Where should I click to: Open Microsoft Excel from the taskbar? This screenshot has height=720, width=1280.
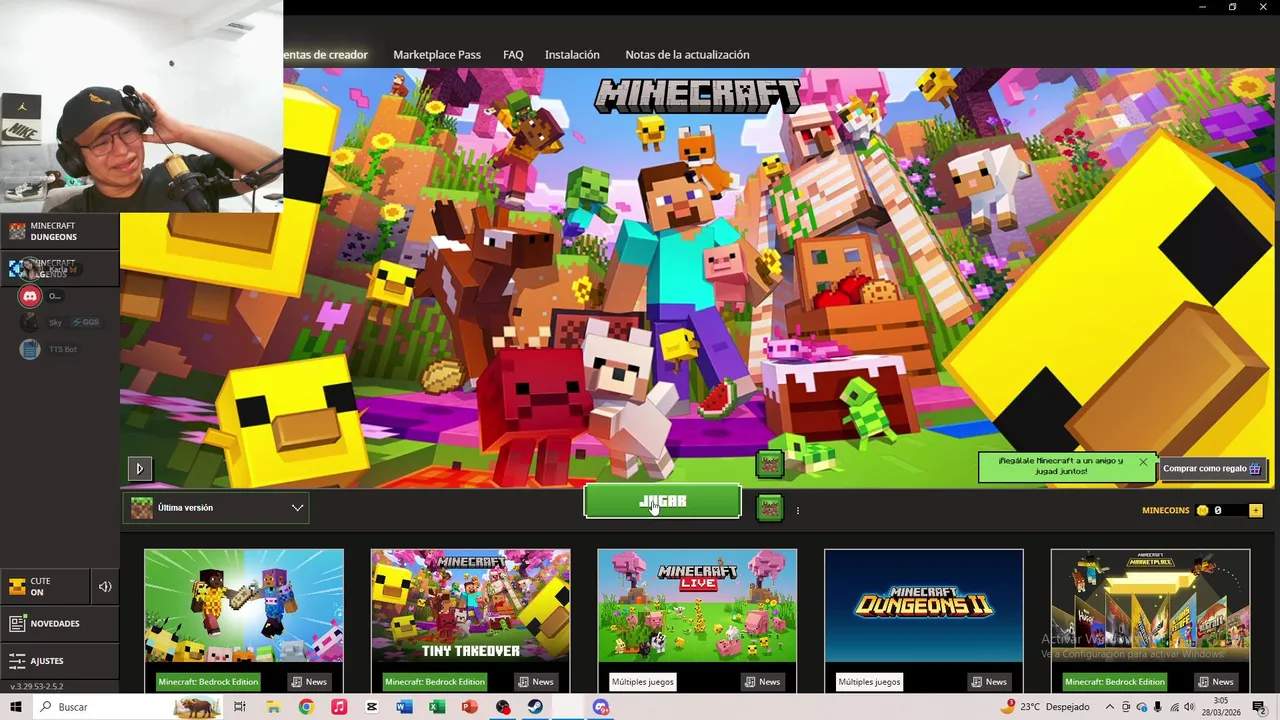[x=437, y=707]
